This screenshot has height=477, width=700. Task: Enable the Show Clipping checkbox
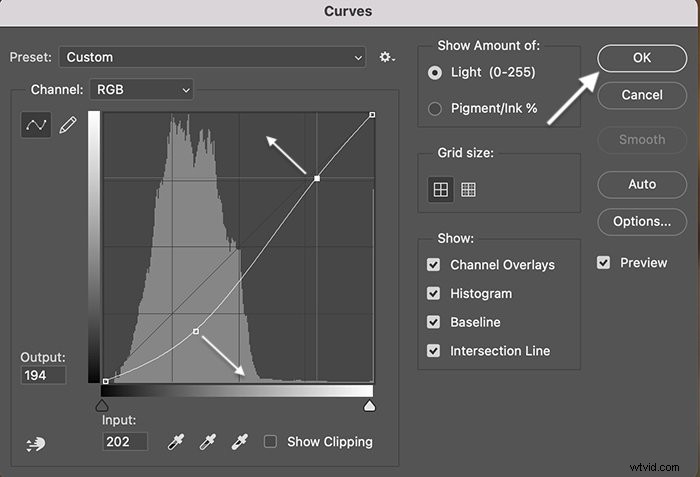270,442
